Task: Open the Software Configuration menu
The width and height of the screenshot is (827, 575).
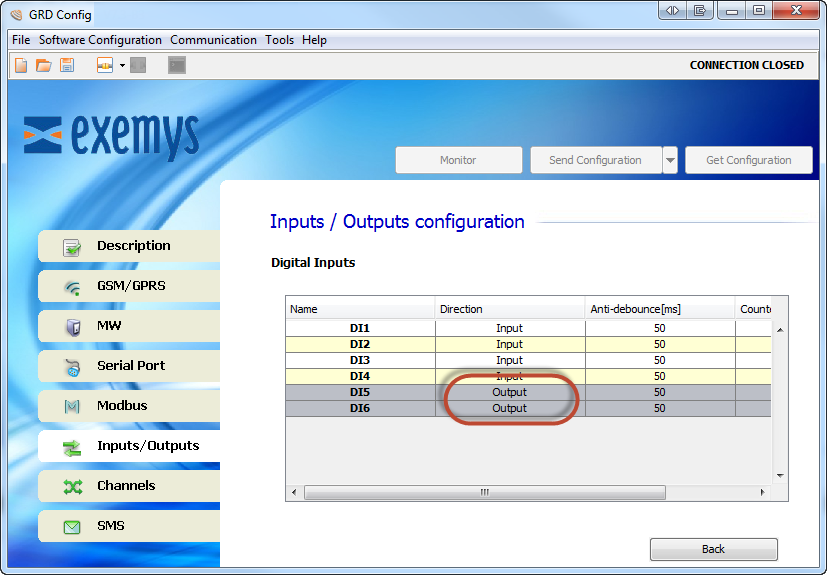Action: (x=100, y=40)
